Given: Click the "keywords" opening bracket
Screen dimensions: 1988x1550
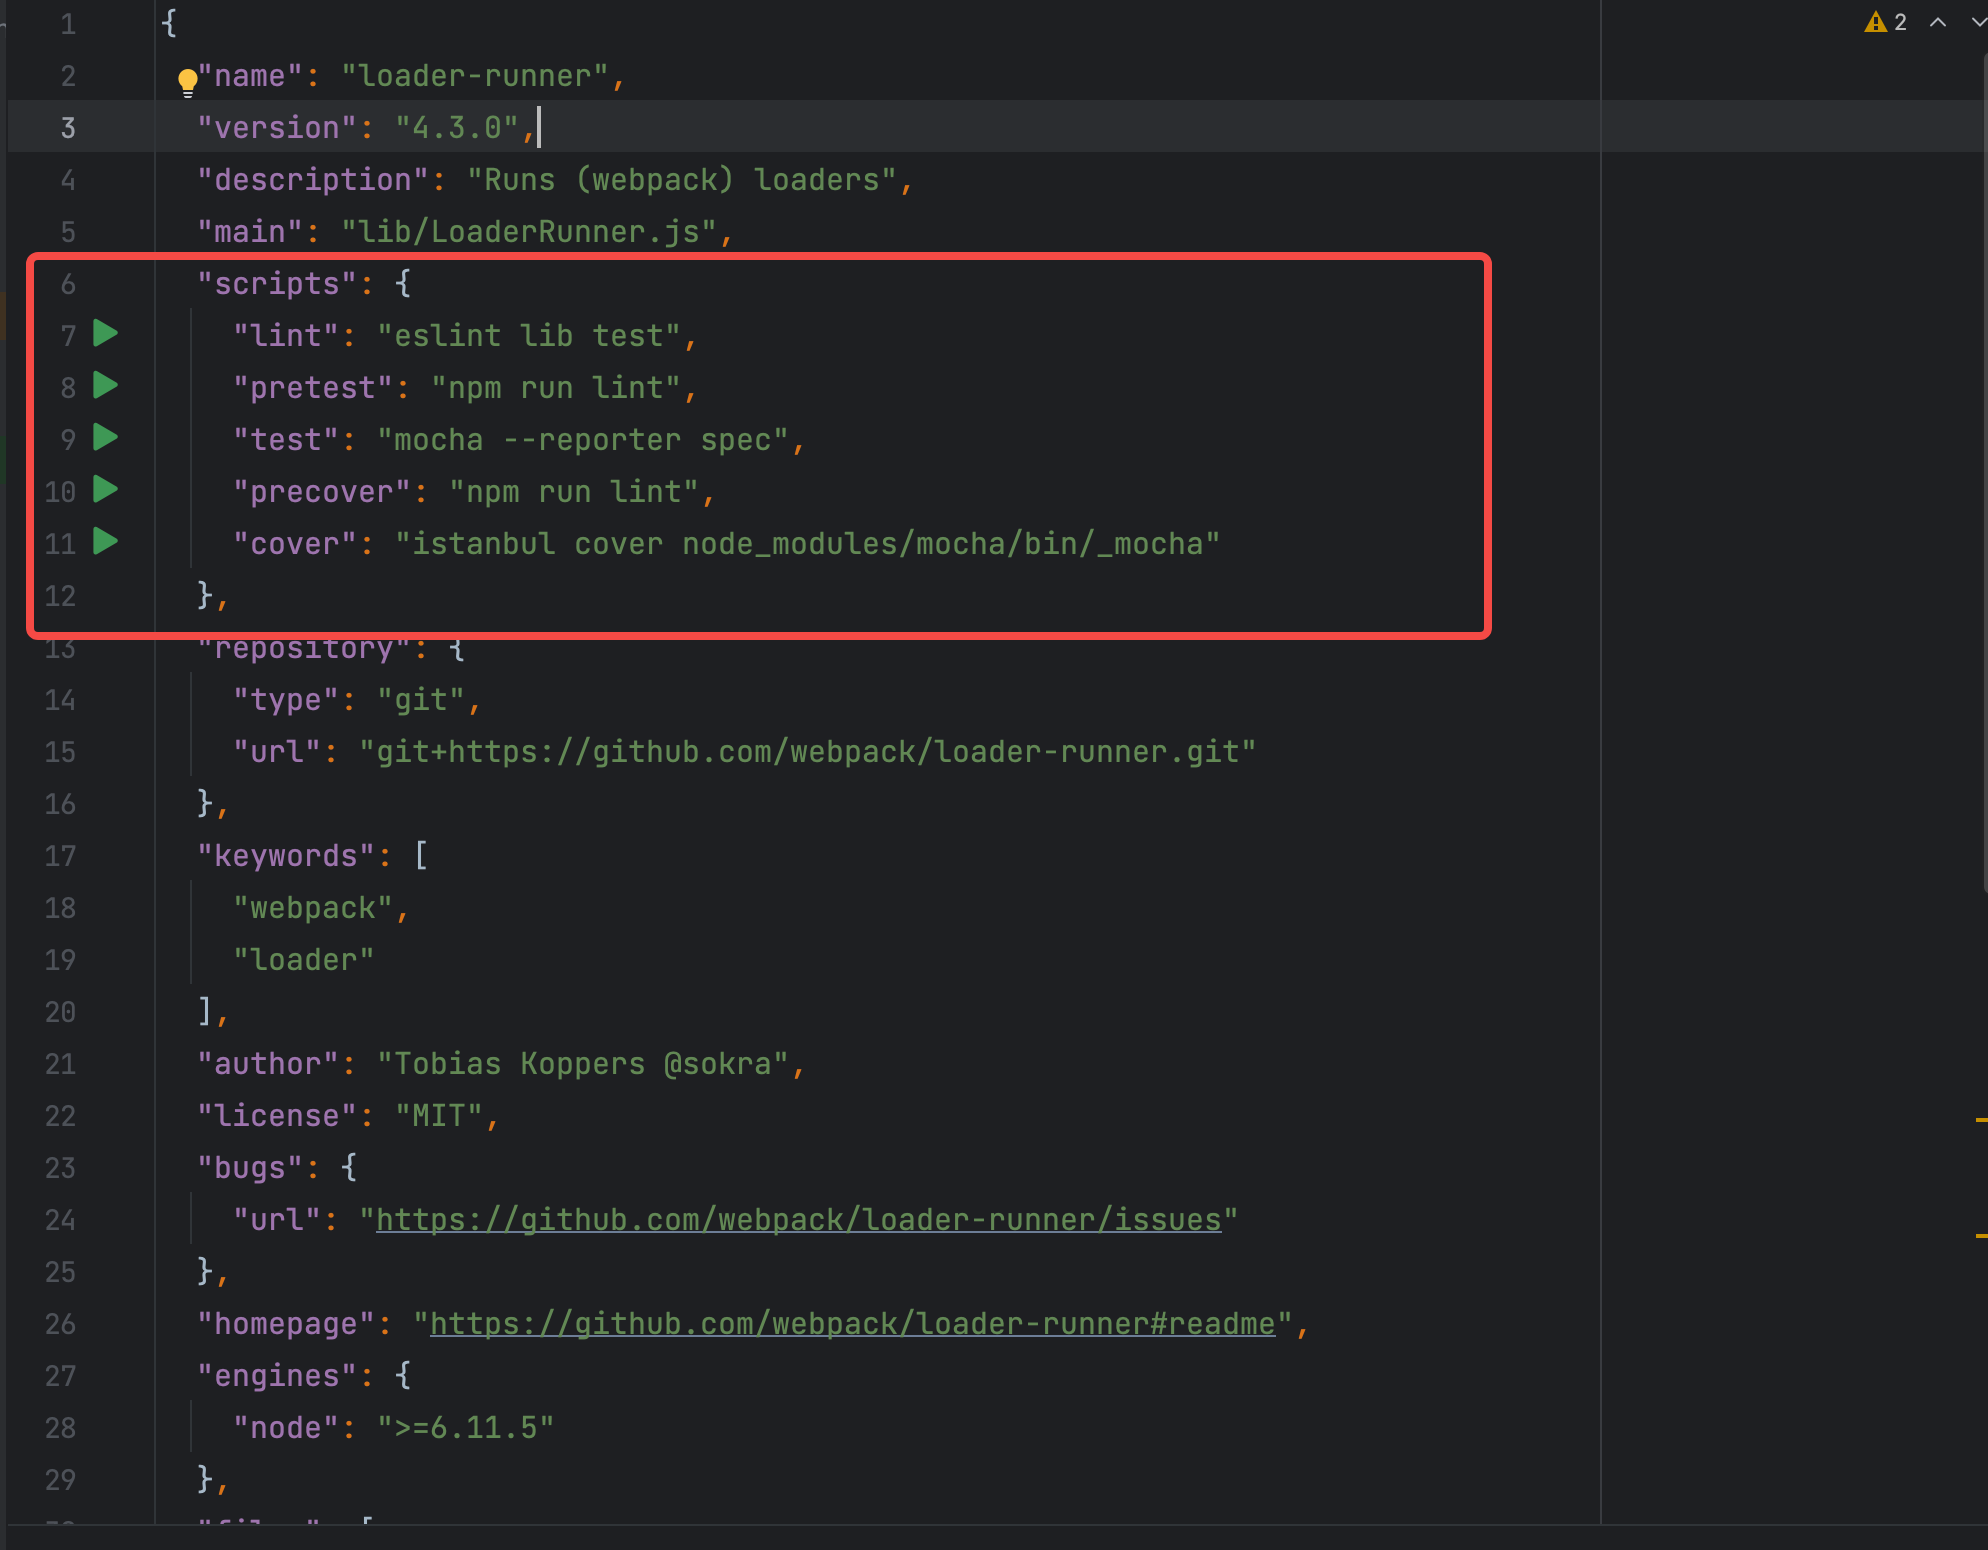Looking at the screenshot, I should pyautogui.click(x=421, y=856).
